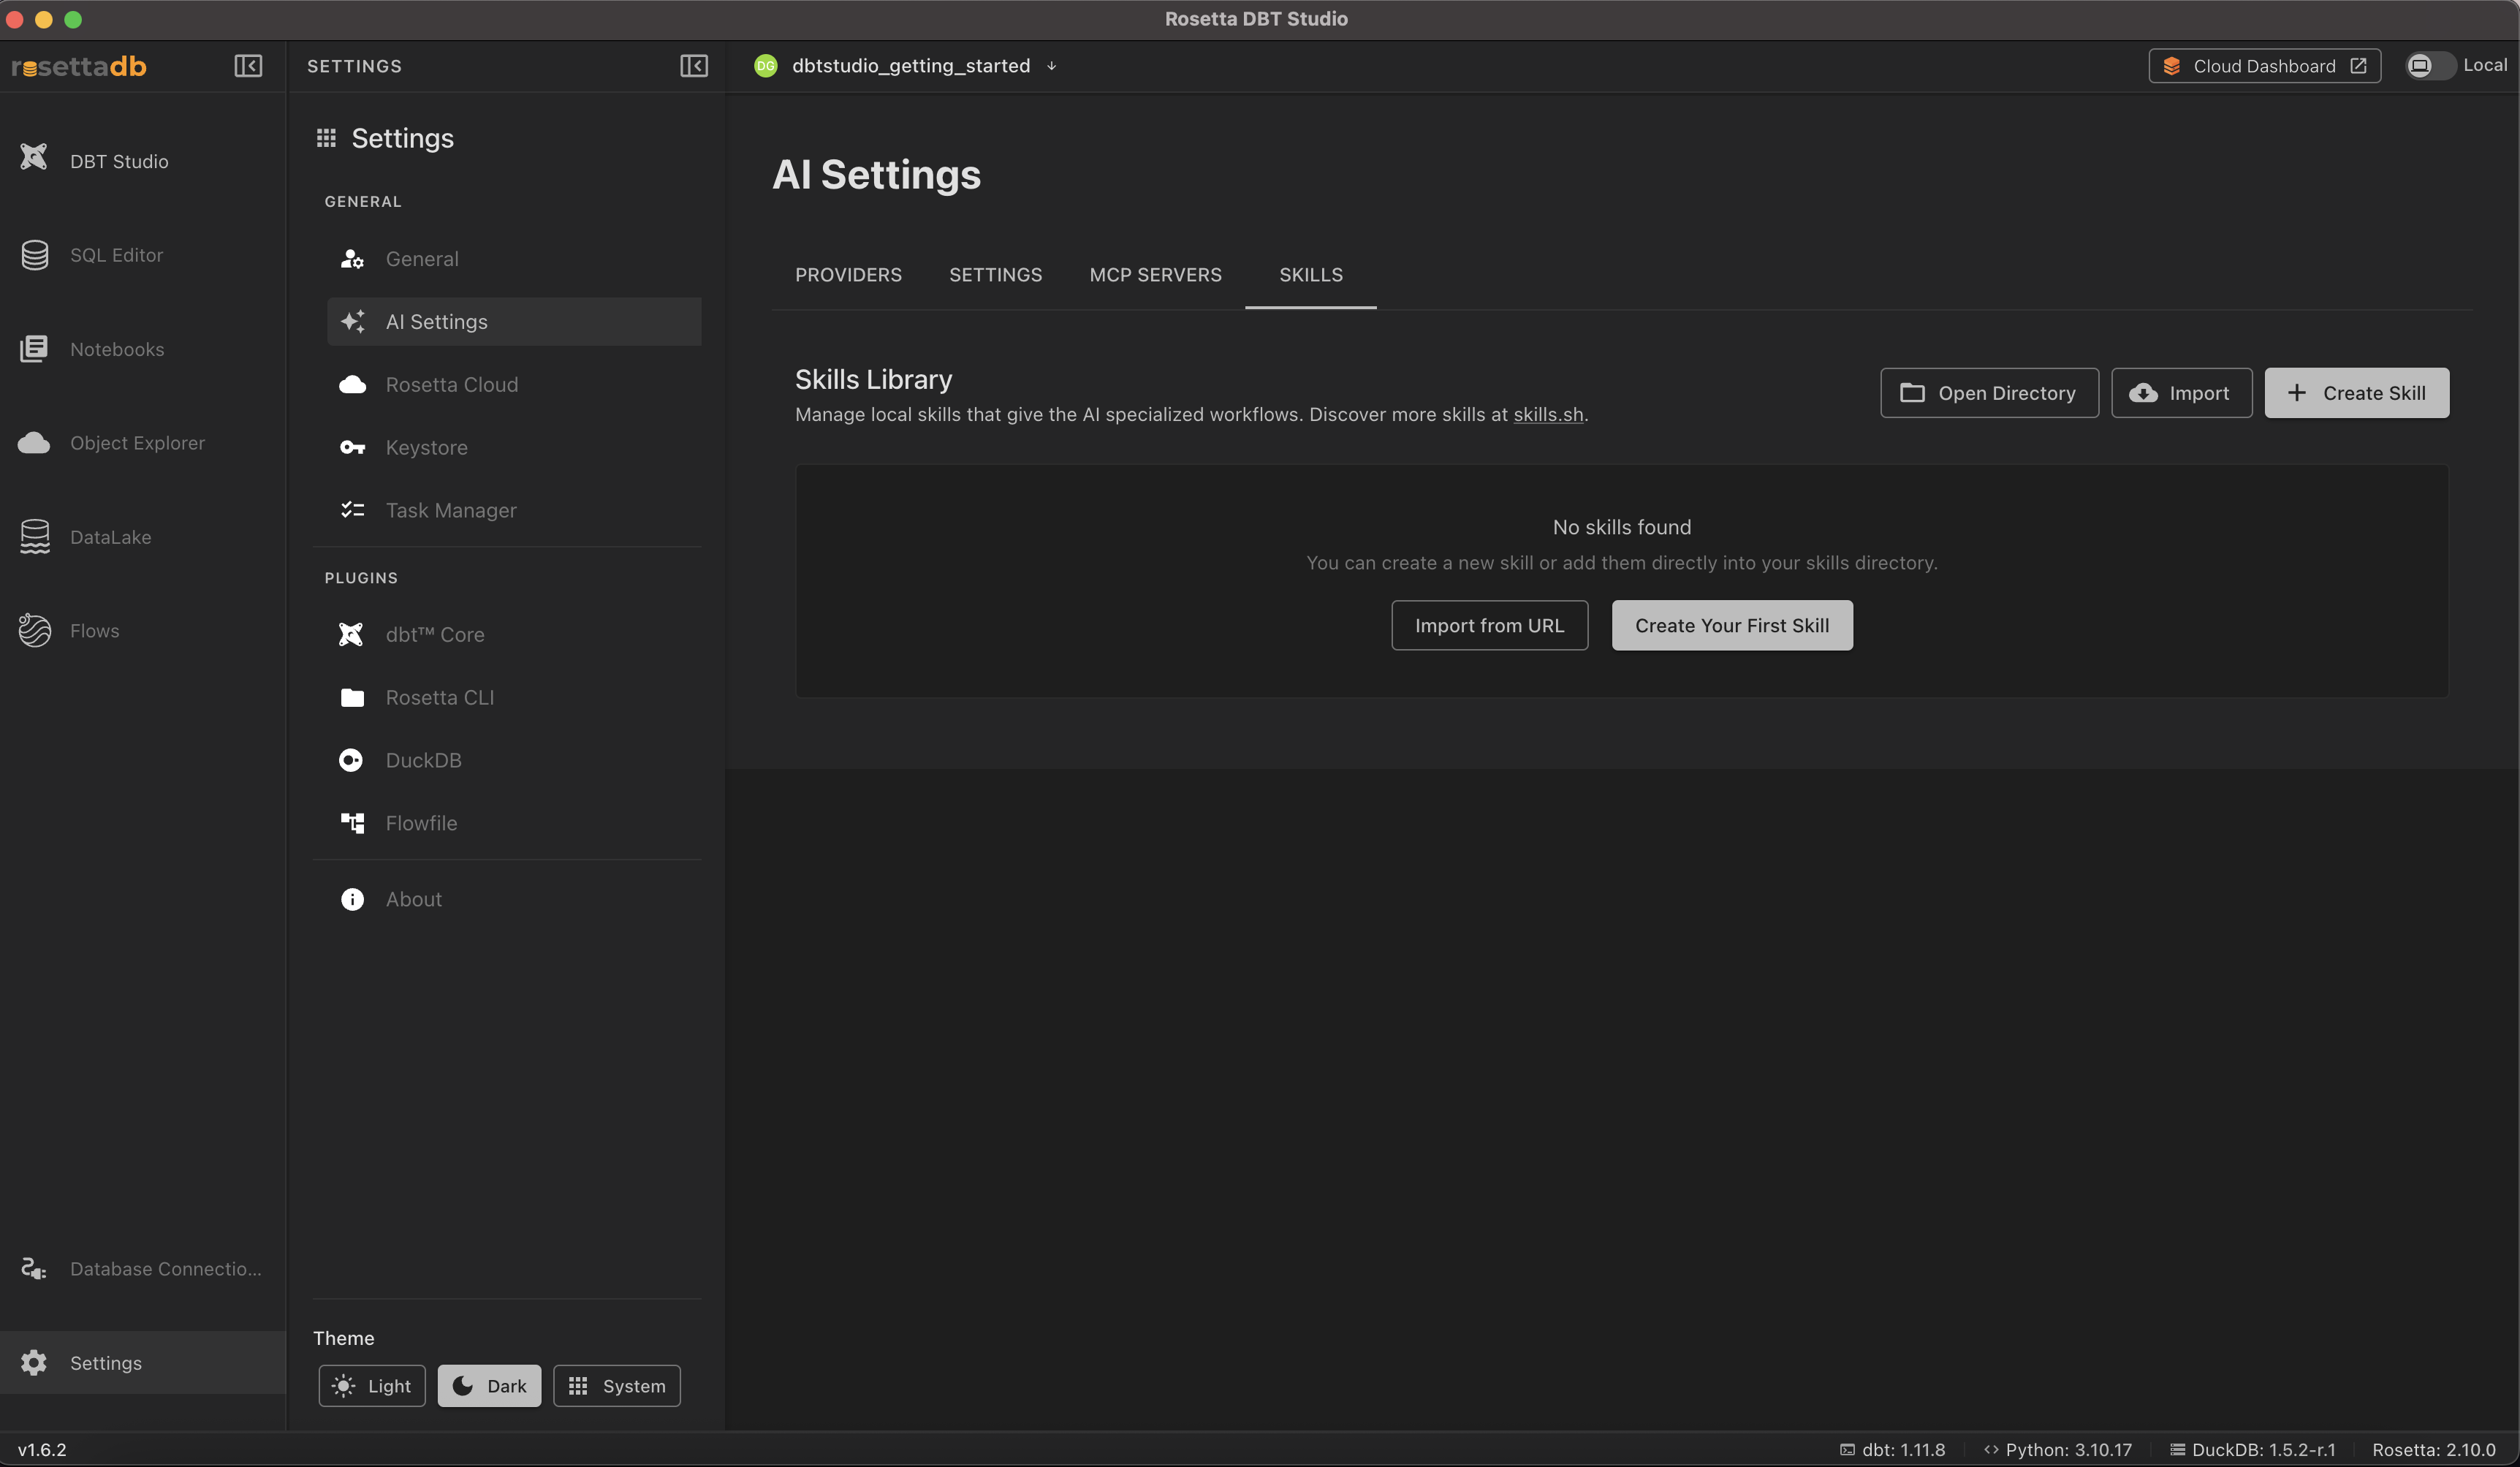Click the green project avatar badge

pos(766,66)
